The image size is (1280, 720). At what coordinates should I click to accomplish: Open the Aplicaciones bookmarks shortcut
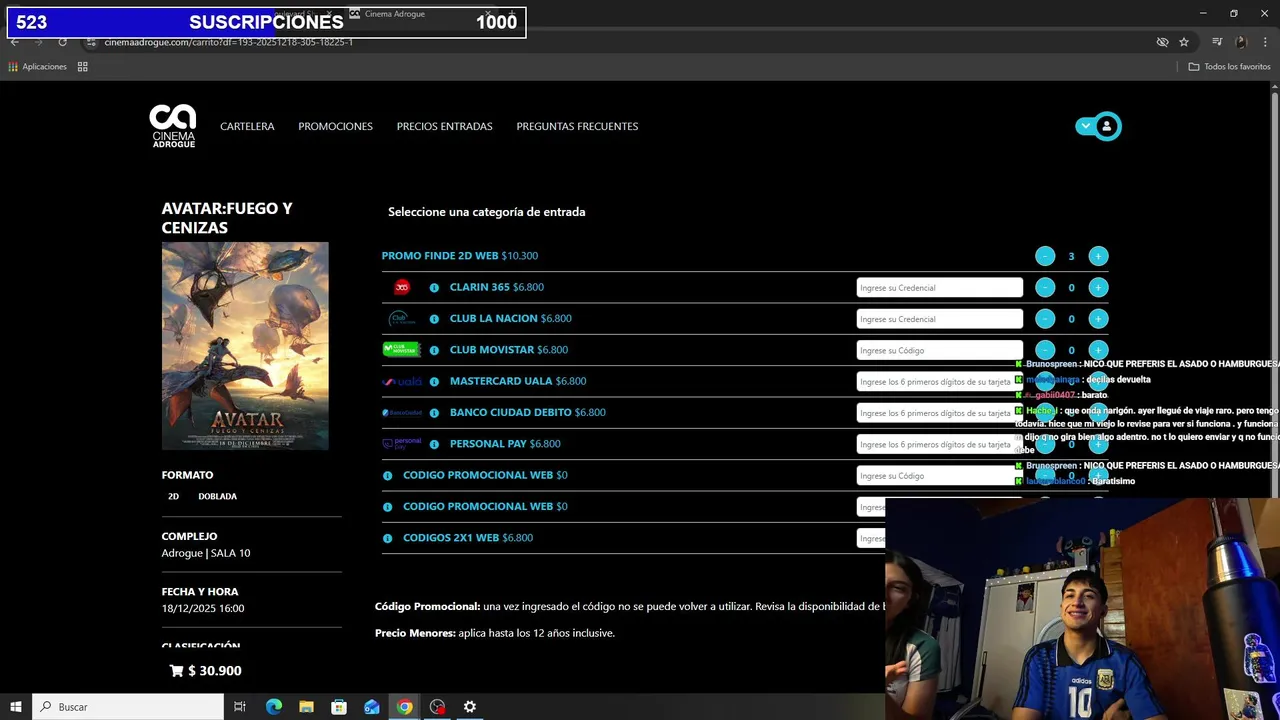37,67
